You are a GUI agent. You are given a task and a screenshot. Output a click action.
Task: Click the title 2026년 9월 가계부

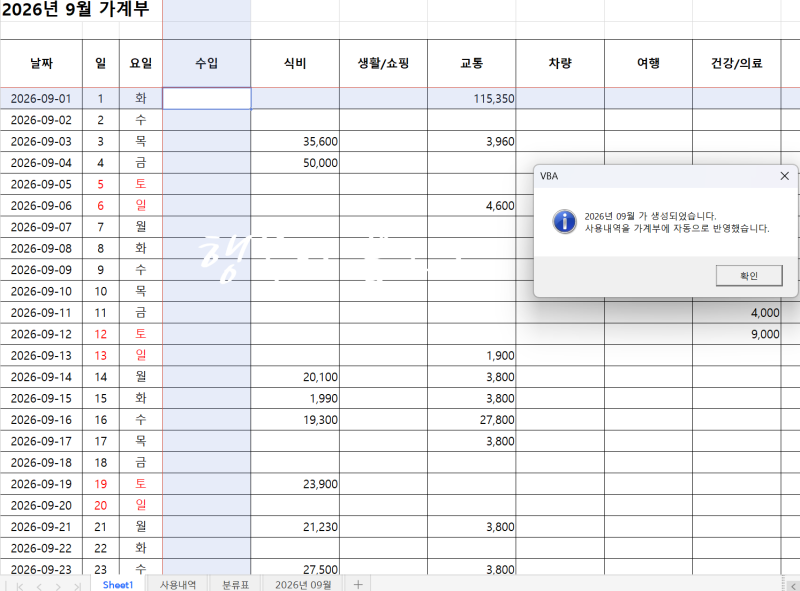[x=76, y=9]
